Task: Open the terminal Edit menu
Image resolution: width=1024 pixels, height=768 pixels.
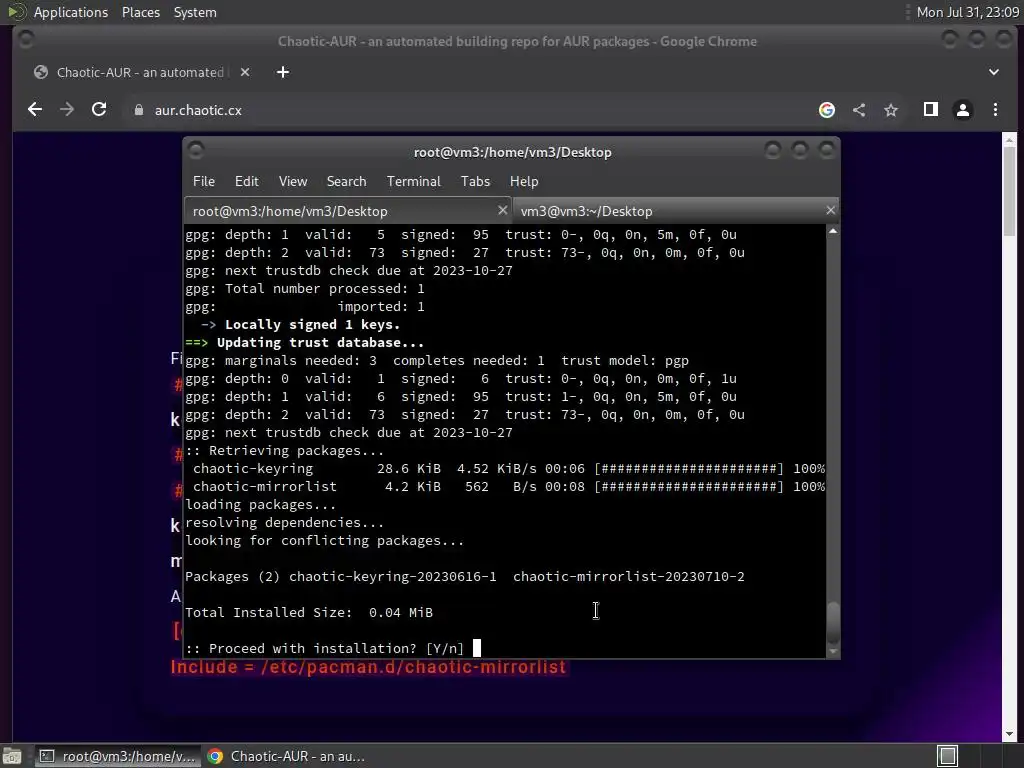Action: pos(246,181)
